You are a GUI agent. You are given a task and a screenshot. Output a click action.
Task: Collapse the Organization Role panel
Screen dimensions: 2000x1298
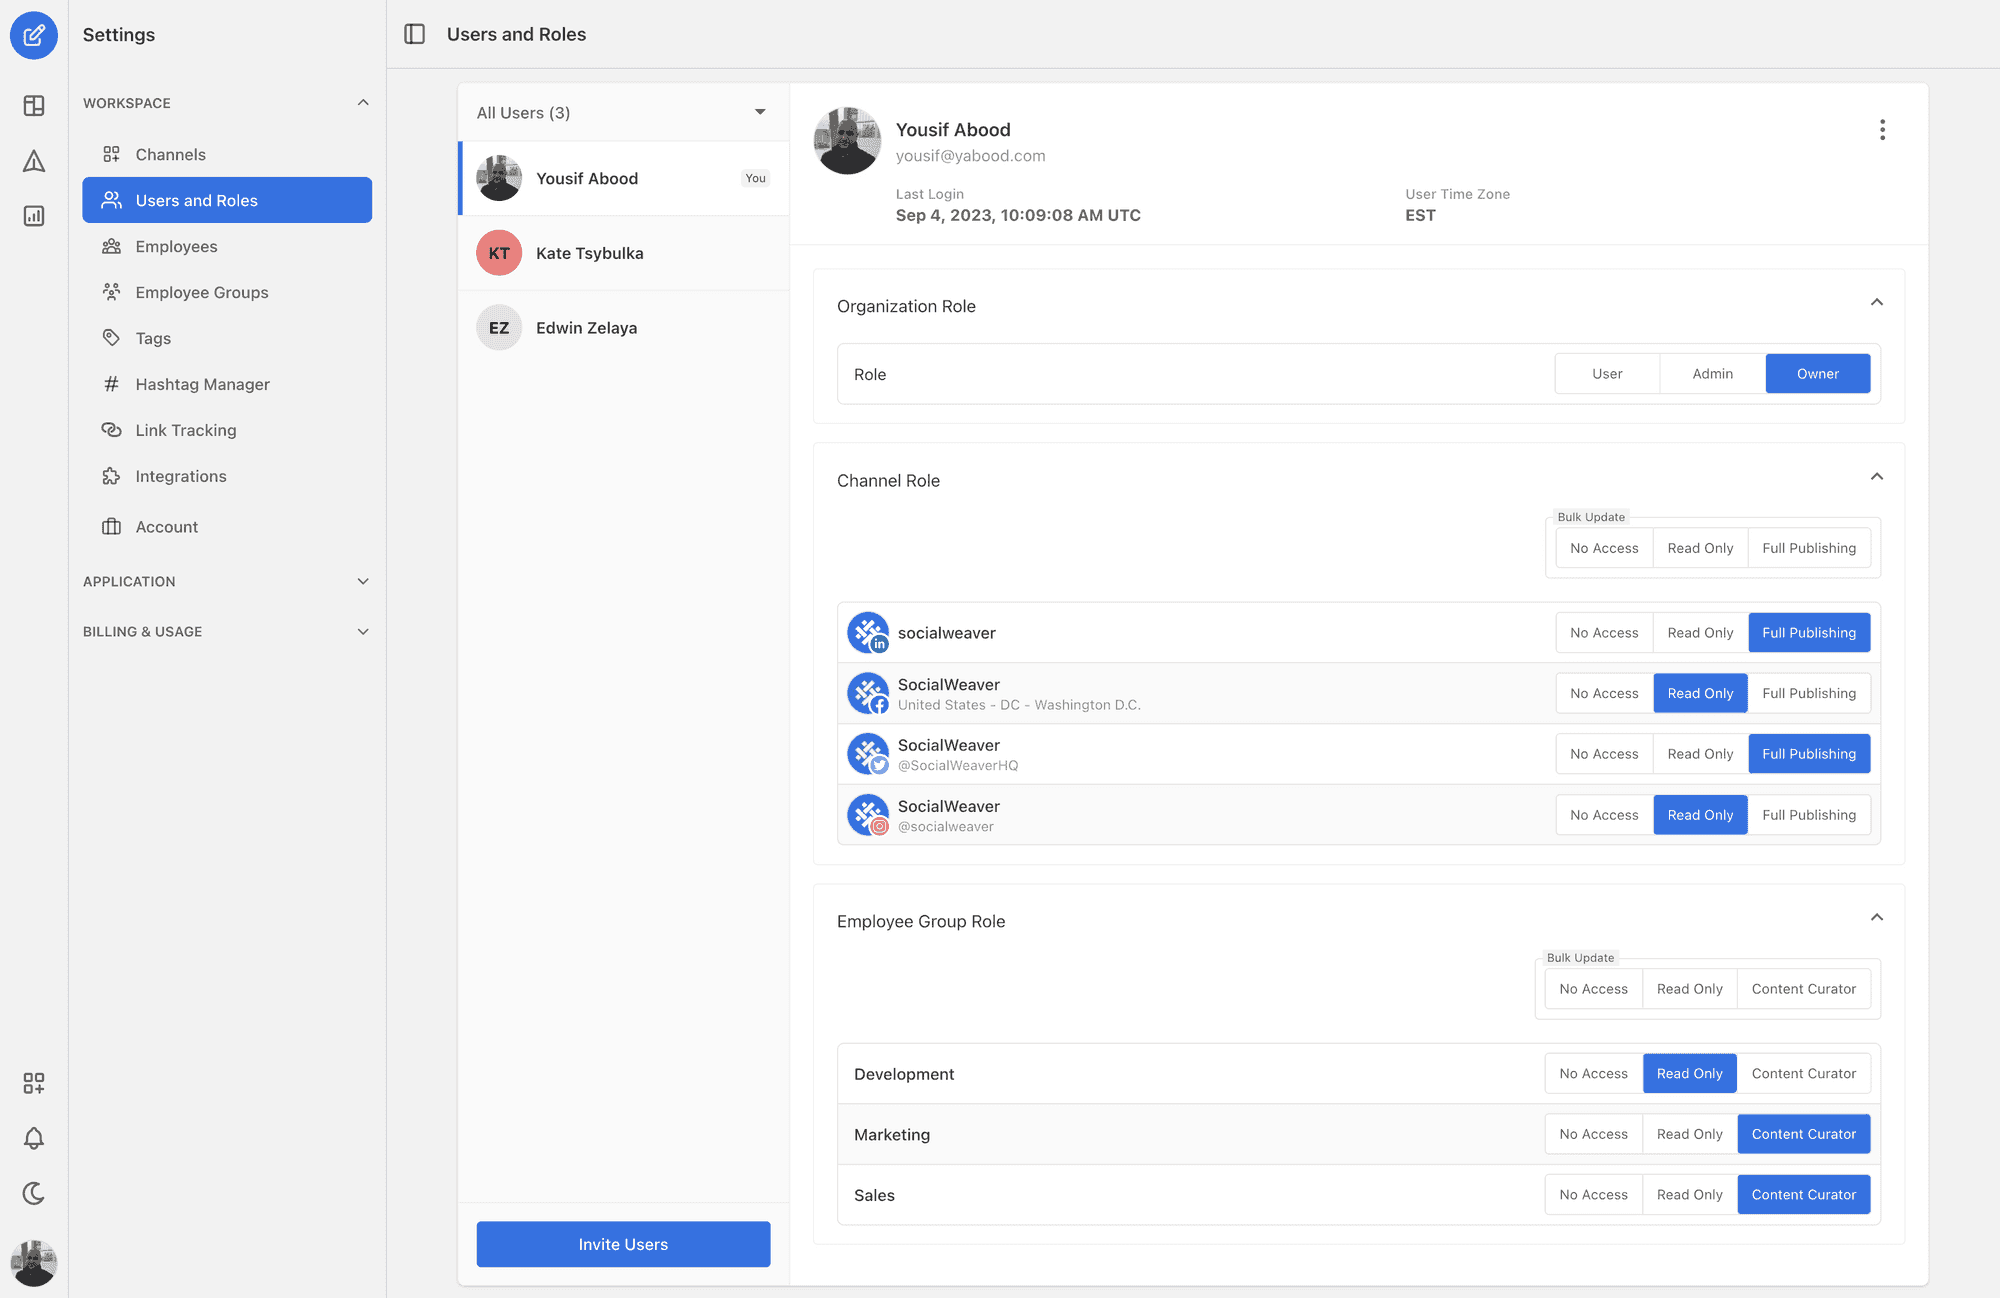(x=1877, y=302)
